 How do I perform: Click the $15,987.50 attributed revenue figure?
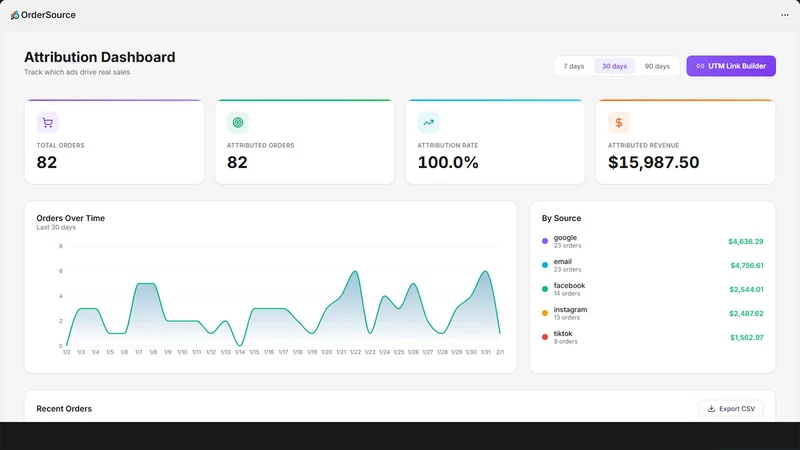653,162
